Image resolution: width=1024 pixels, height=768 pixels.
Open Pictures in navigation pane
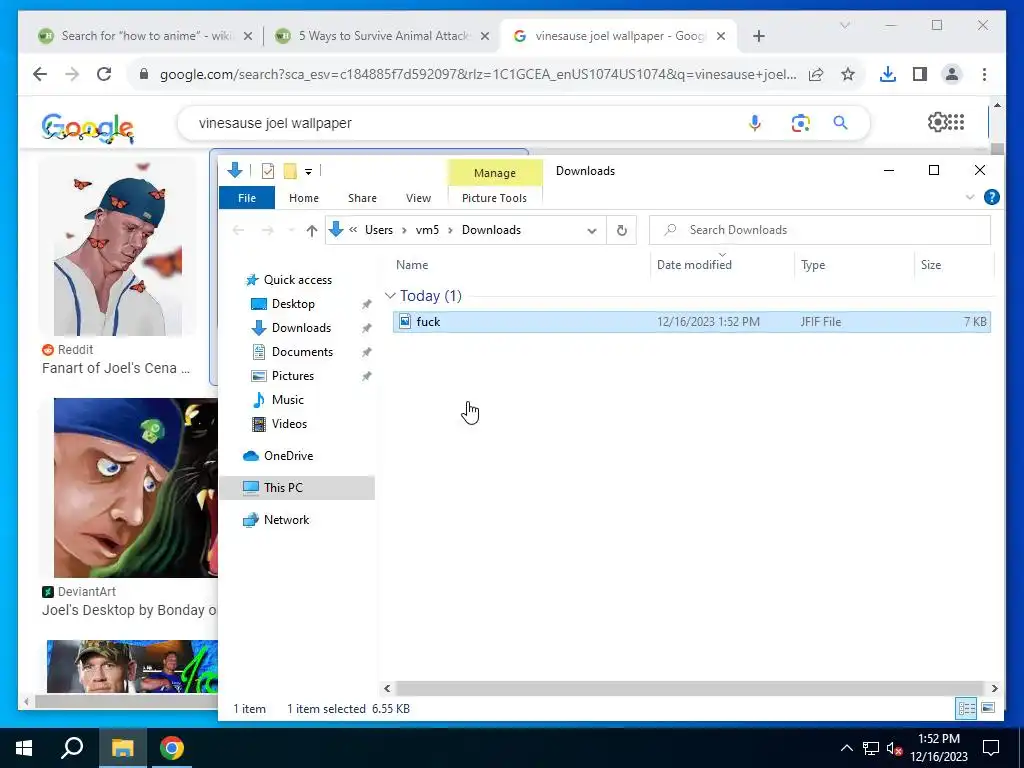[292, 376]
